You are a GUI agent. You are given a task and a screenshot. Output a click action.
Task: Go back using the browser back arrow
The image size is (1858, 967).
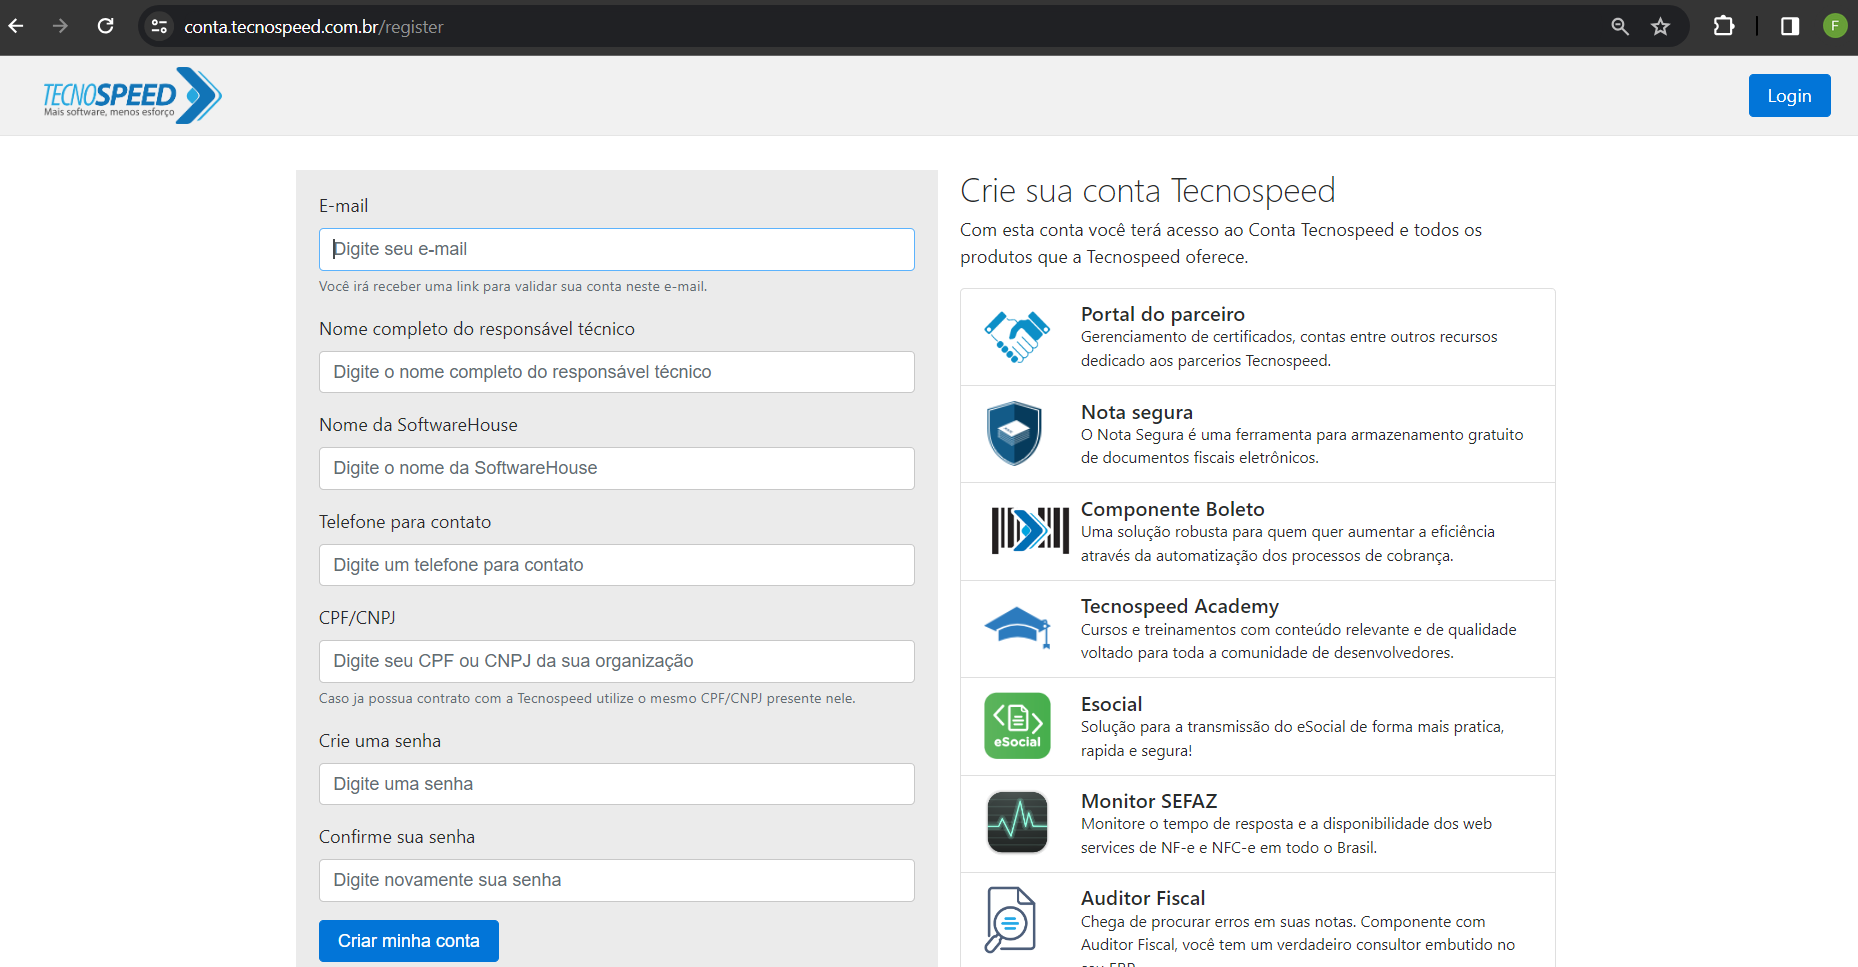point(16,26)
